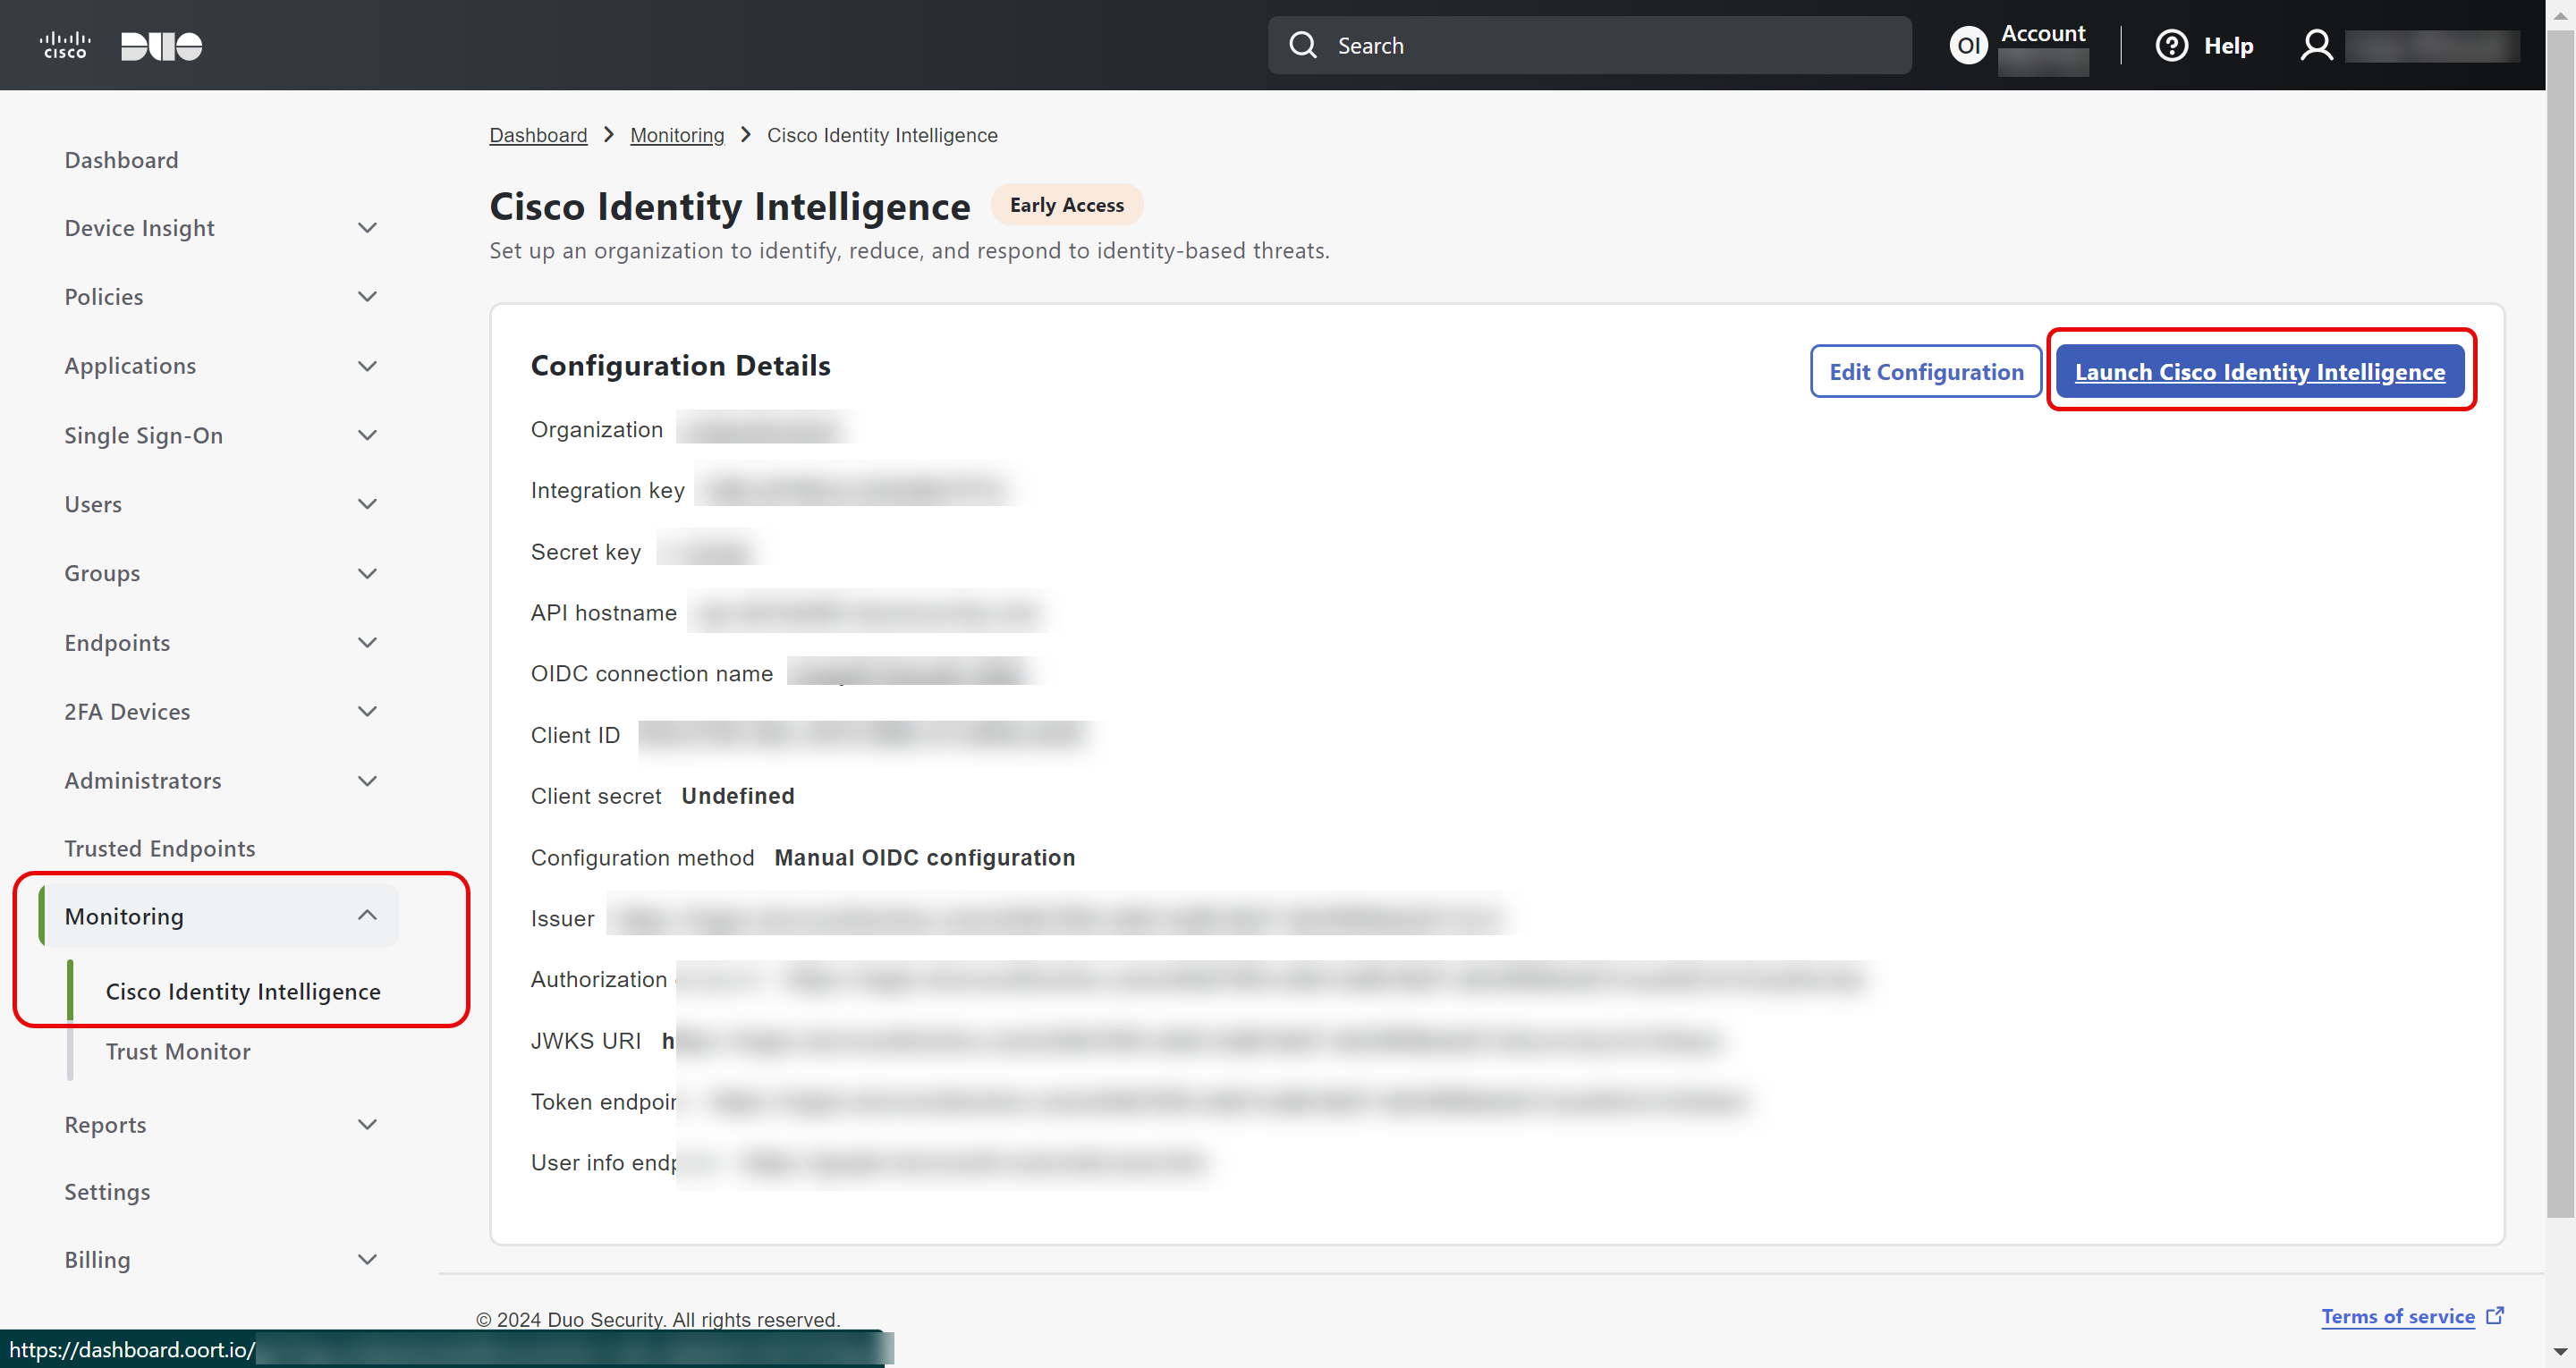This screenshot has height=1368, width=2576.
Task: Click the Terms of service external-link icon
Action: click(2495, 1315)
